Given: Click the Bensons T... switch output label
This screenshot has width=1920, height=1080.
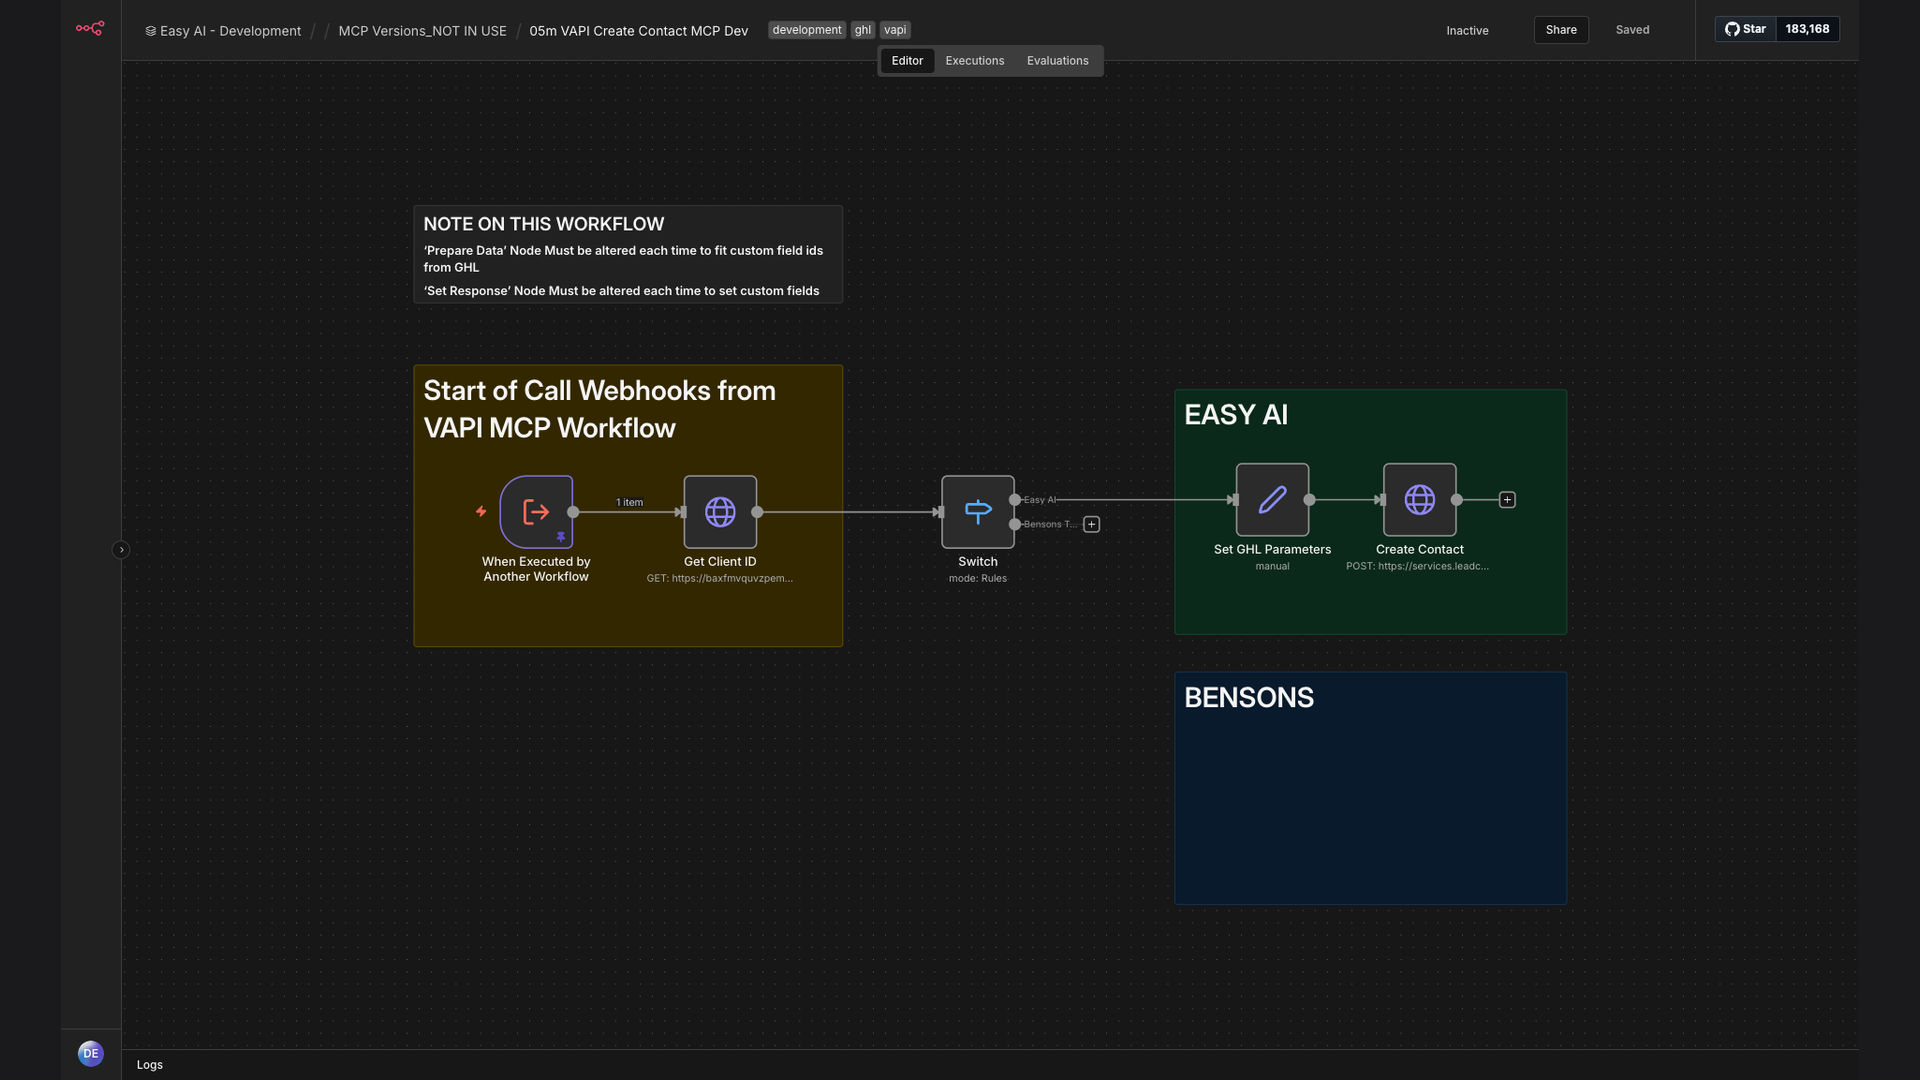Looking at the screenshot, I should coord(1050,524).
